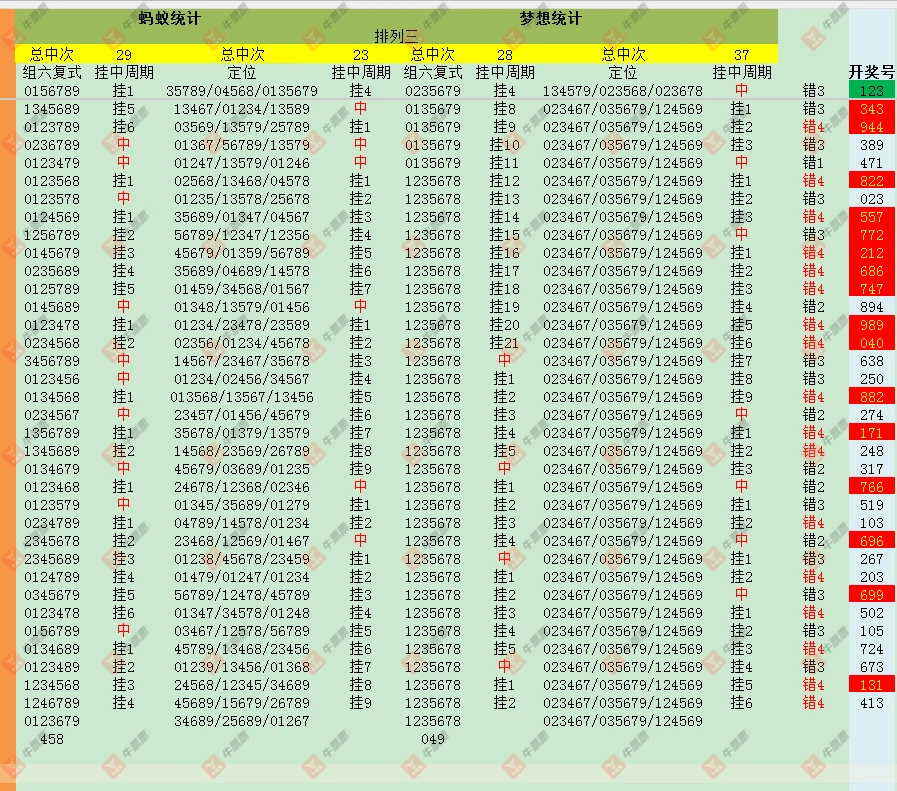Click the total hits value '37'
The width and height of the screenshot is (897, 791).
741,55
